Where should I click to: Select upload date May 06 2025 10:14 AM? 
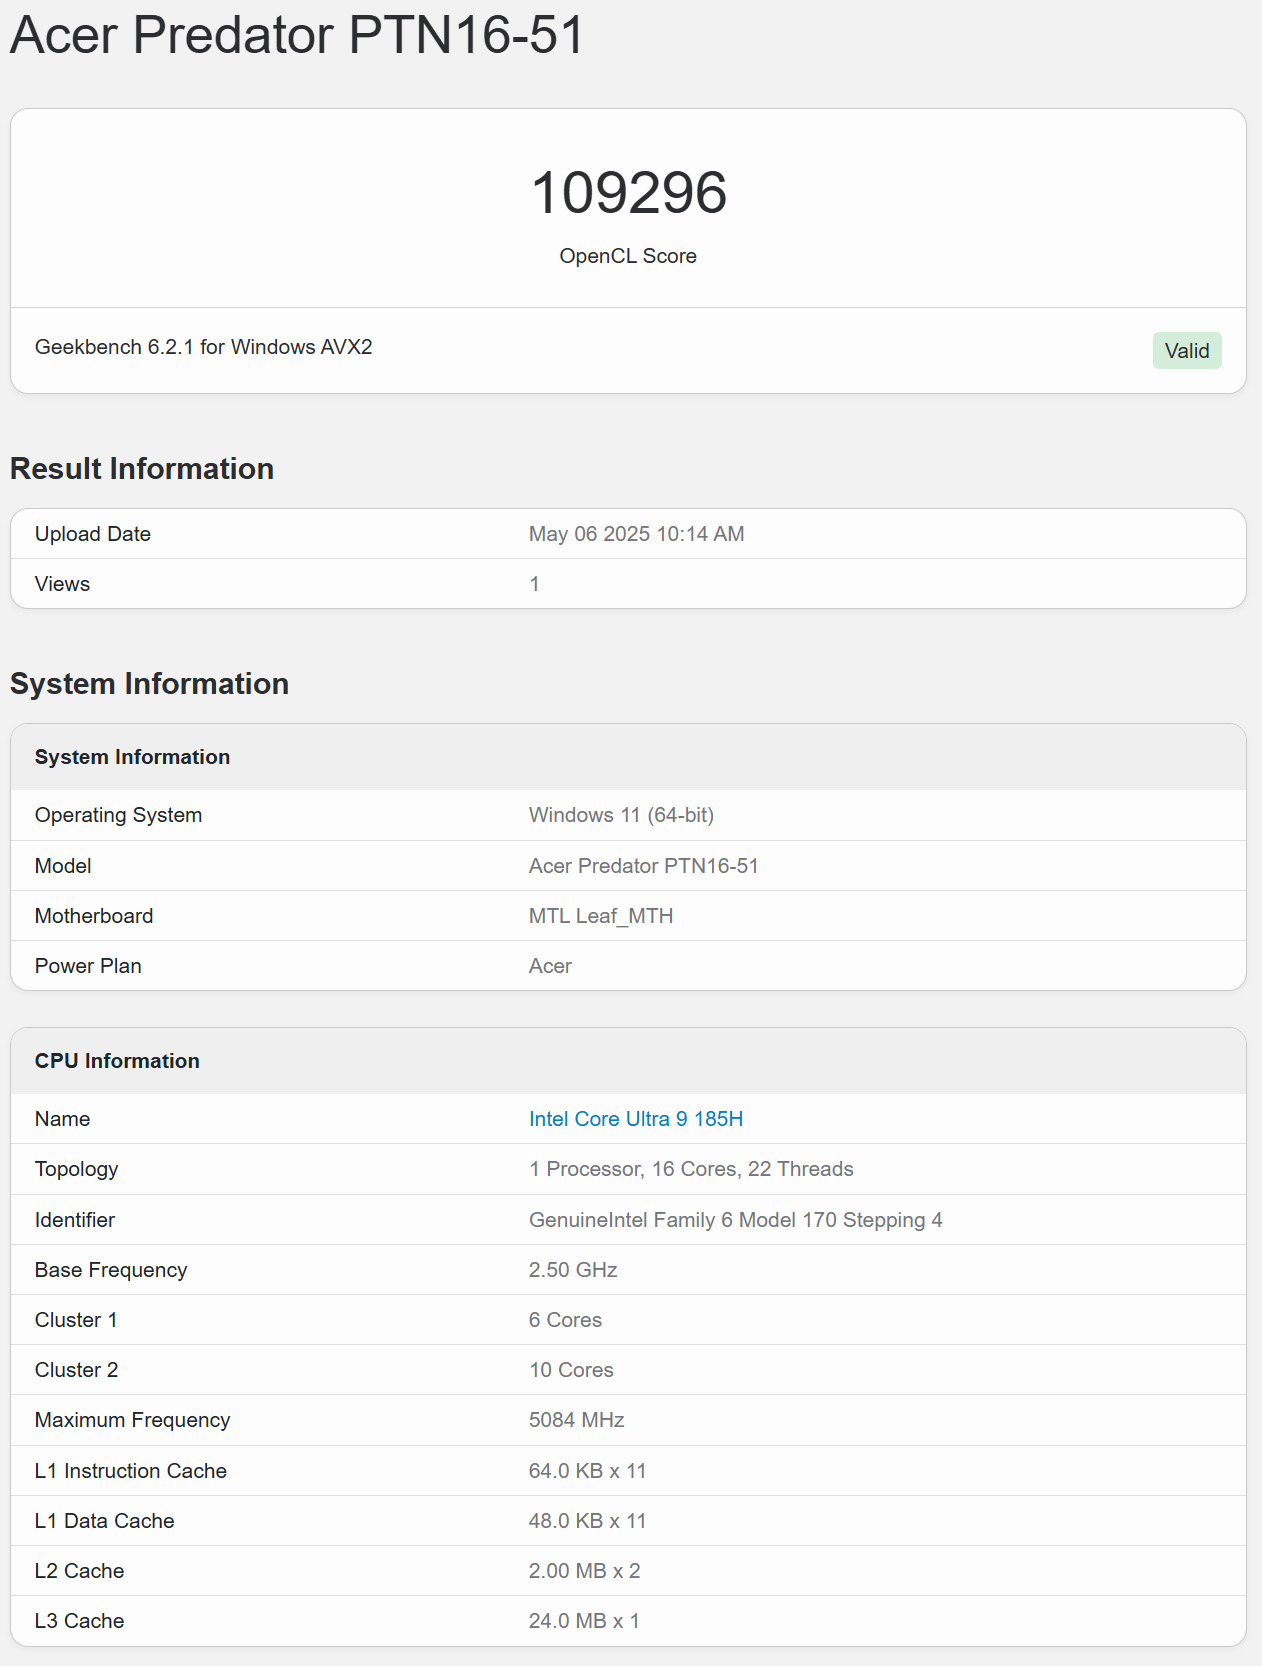(636, 534)
